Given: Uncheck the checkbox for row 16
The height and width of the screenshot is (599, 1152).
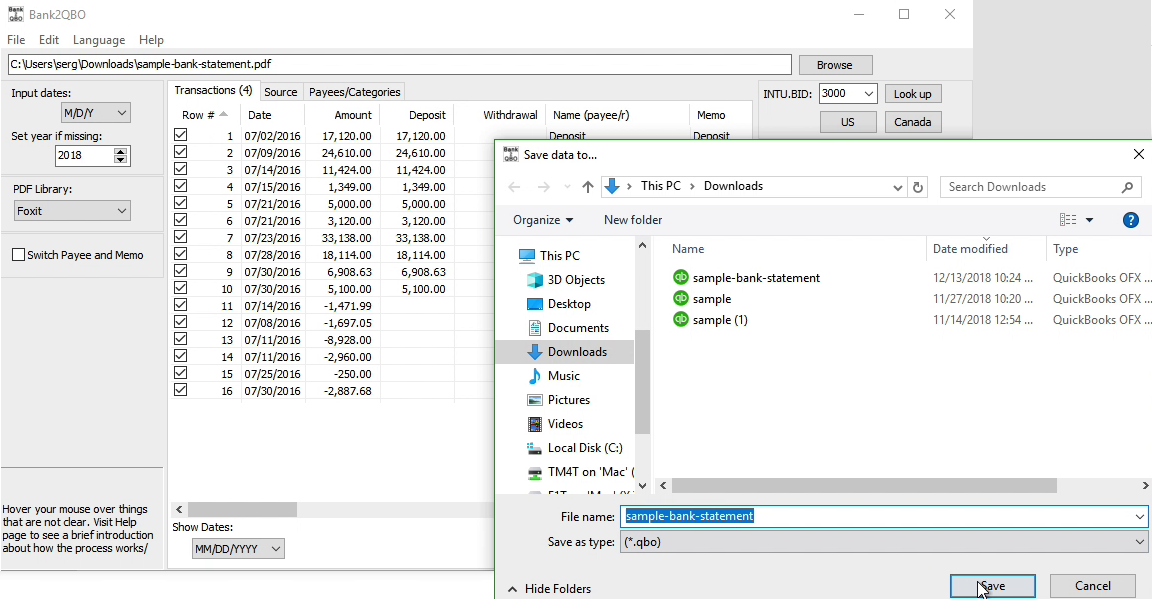Looking at the screenshot, I should coord(180,390).
